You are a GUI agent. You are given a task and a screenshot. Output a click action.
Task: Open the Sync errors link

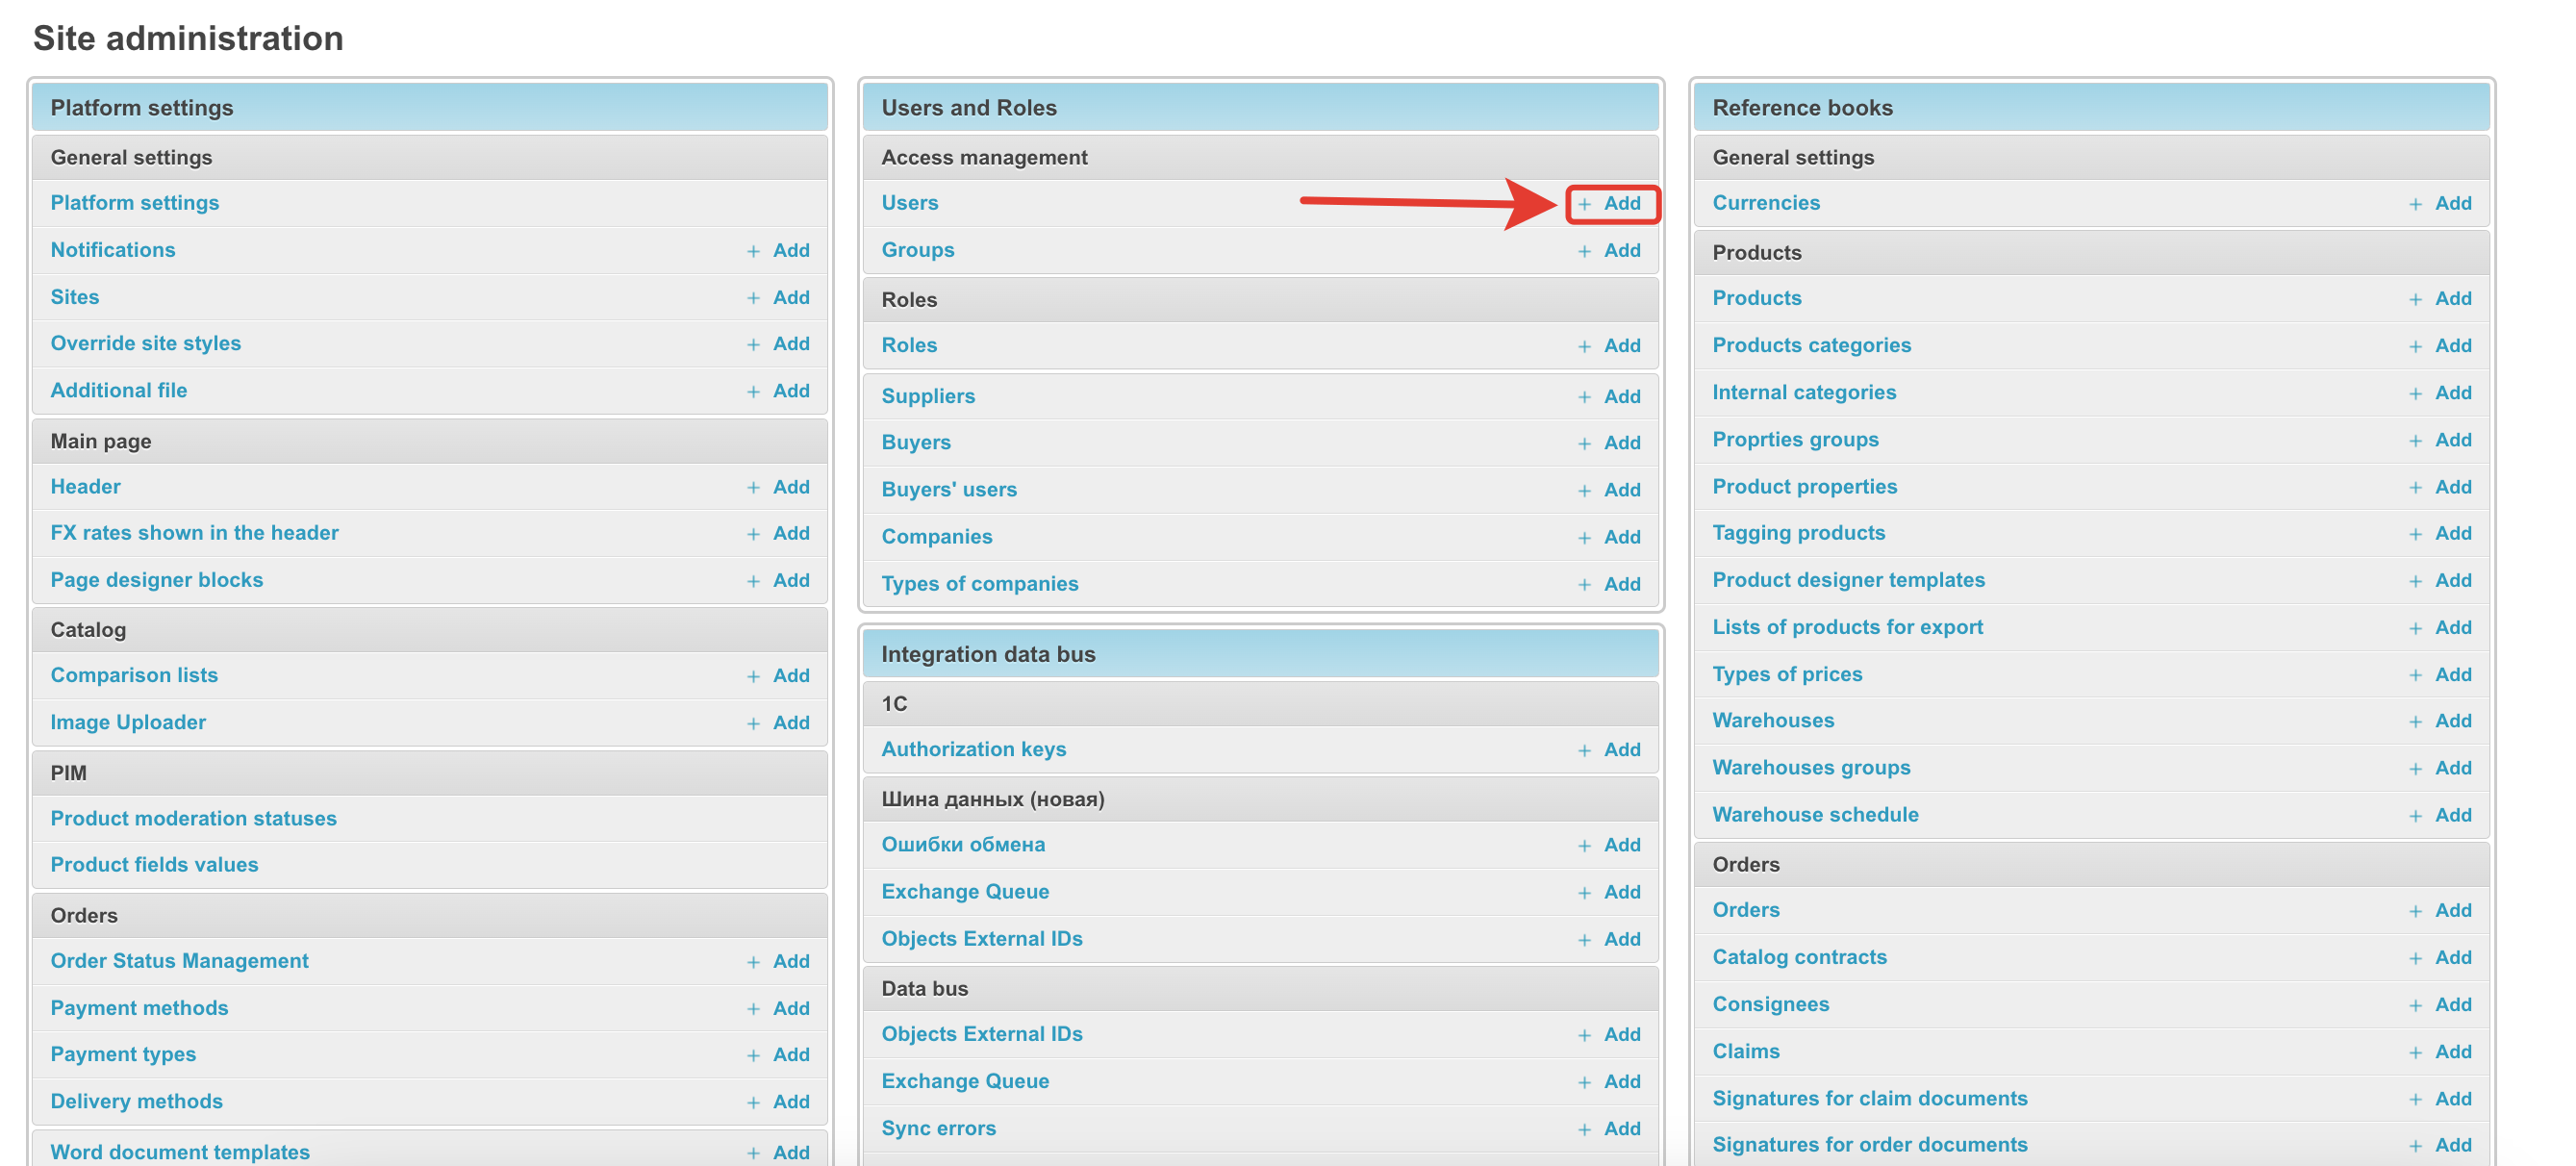click(x=939, y=1128)
